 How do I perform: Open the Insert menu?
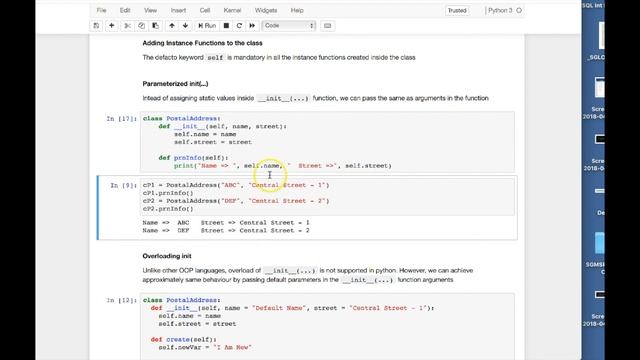[178, 10]
